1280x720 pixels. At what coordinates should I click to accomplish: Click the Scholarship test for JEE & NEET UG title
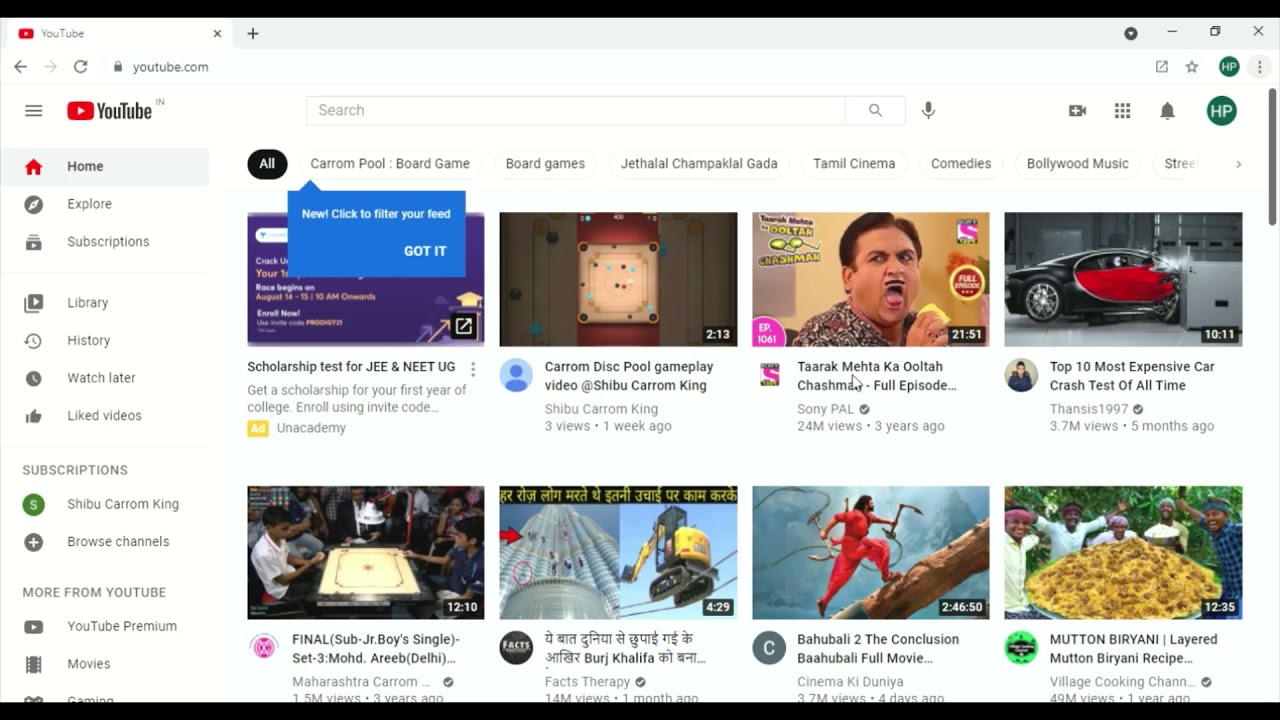[351, 367]
